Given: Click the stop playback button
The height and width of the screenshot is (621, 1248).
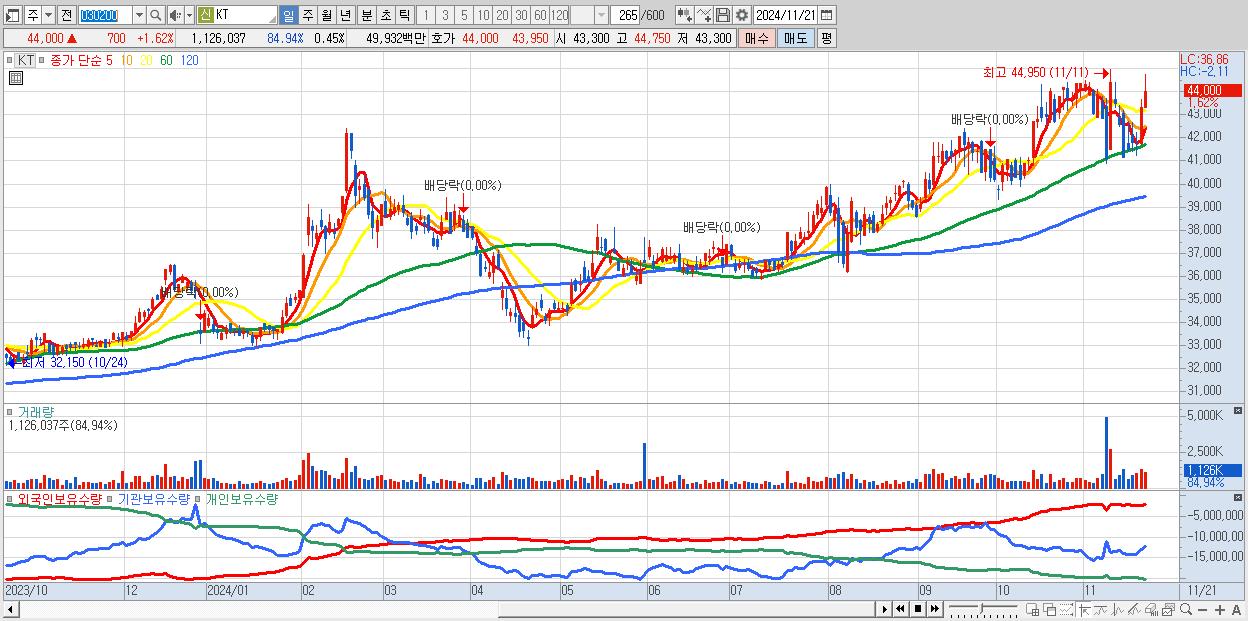Looking at the screenshot, I should tap(918, 609).
